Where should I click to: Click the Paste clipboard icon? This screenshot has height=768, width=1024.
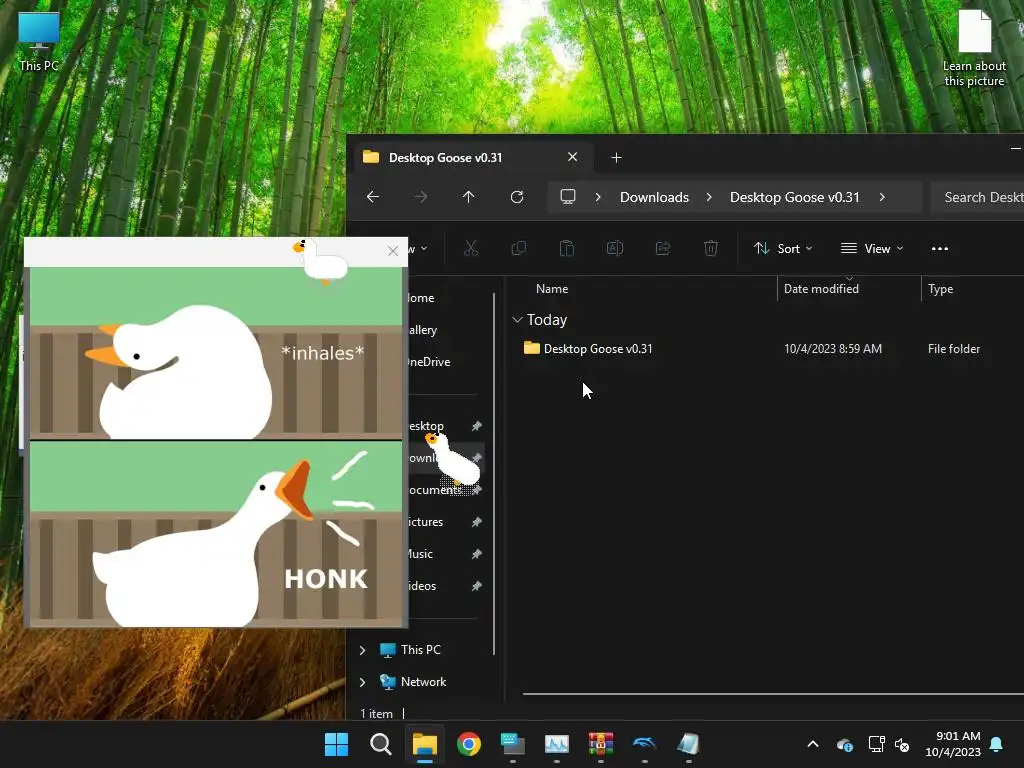tap(567, 248)
